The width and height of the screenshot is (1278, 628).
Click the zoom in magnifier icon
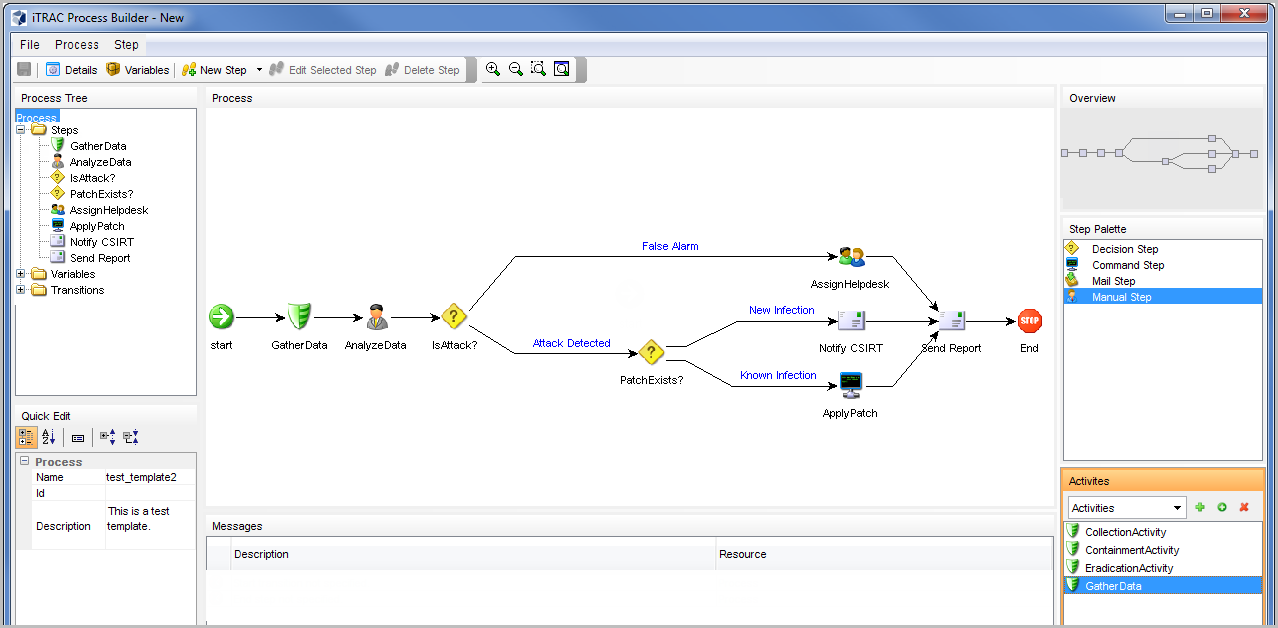pos(493,69)
